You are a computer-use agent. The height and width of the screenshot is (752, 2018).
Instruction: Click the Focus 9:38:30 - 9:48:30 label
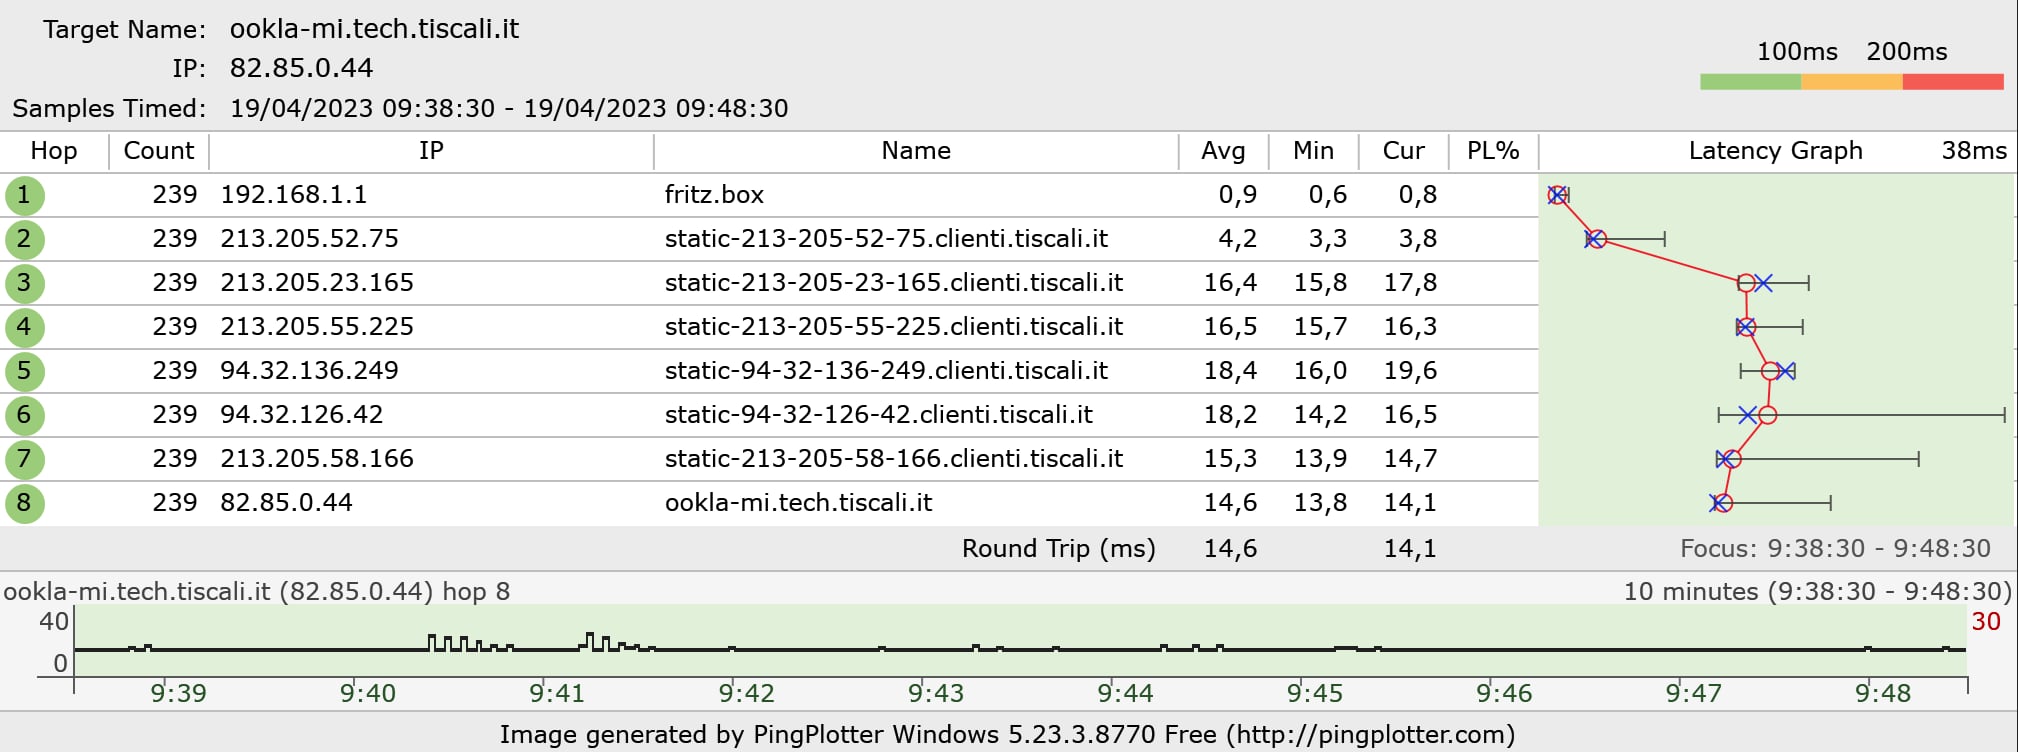(x=1835, y=548)
